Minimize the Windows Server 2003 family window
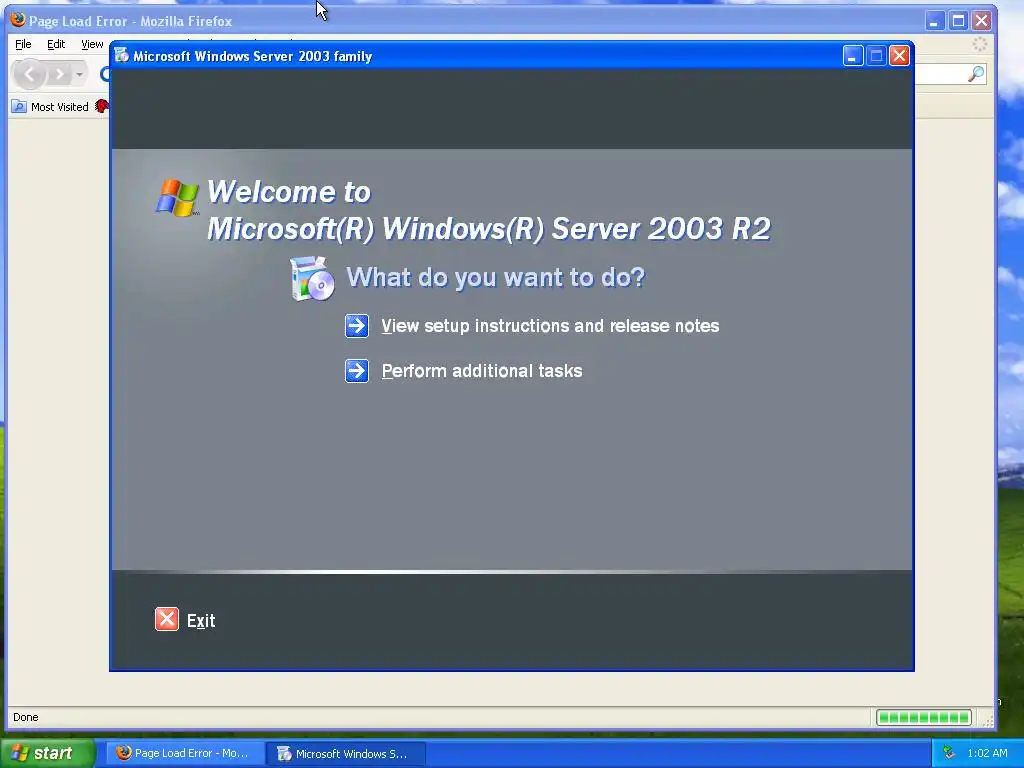 coord(852,56)
